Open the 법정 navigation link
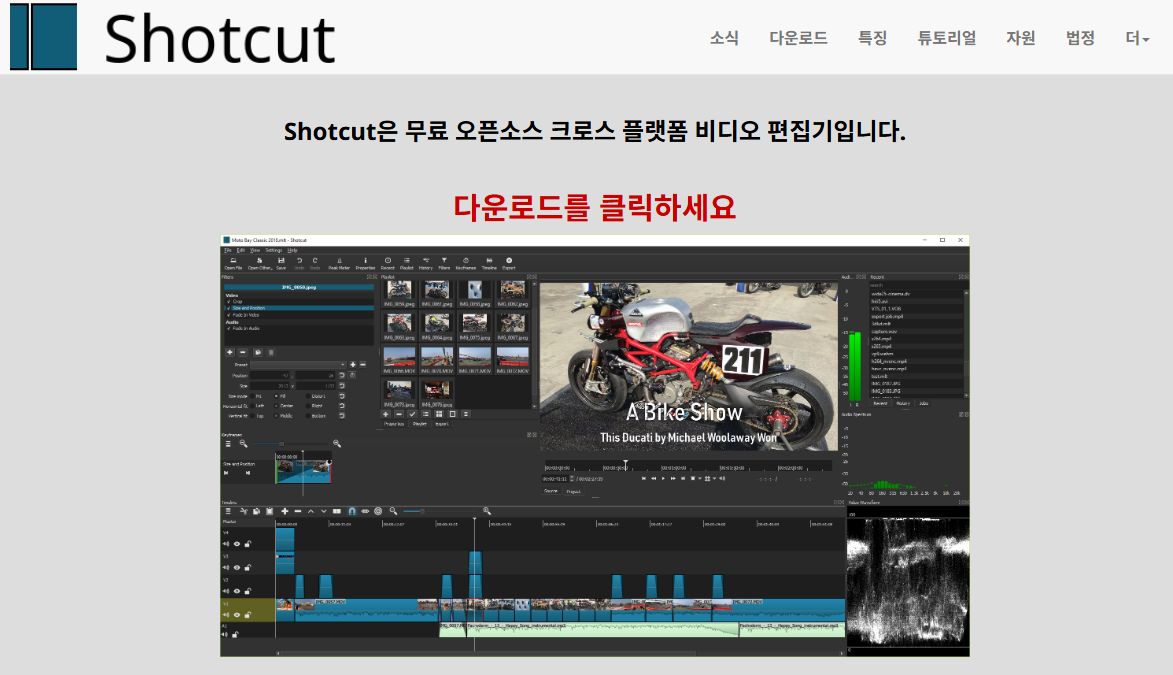Image resolution: width=1173 pixels, height=675 pixels. pyautogui.click(x=1080, y=37)
